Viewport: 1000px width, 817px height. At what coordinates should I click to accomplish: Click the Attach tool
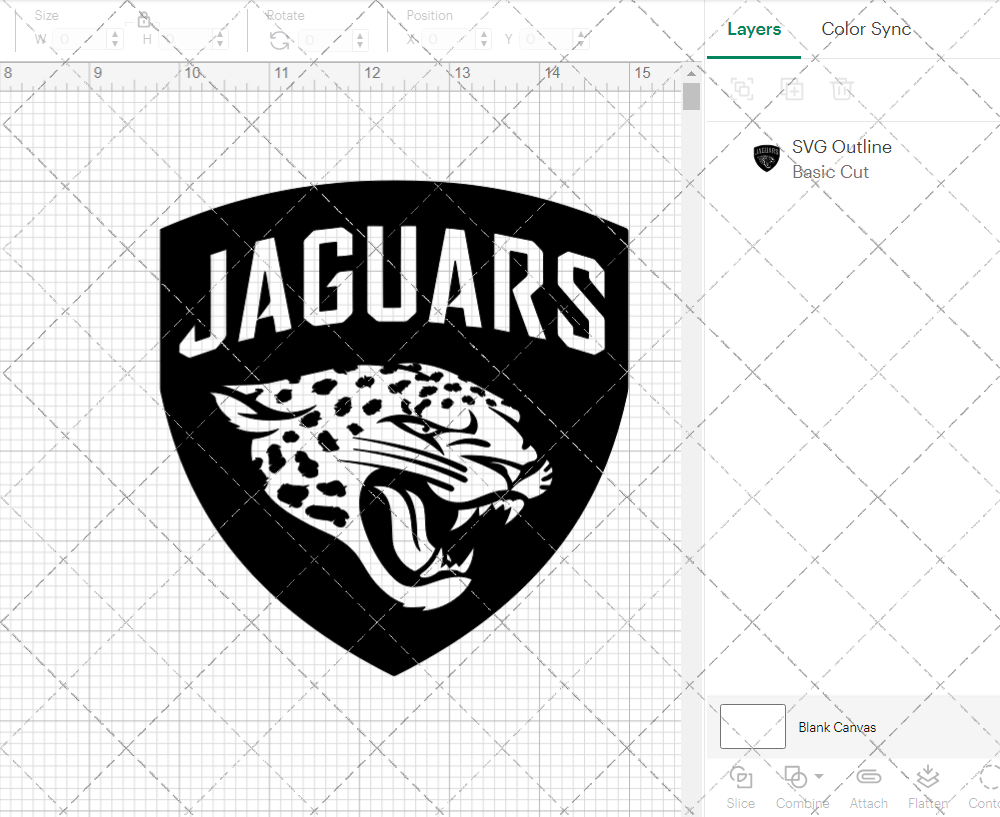click(x=868, y=788)
